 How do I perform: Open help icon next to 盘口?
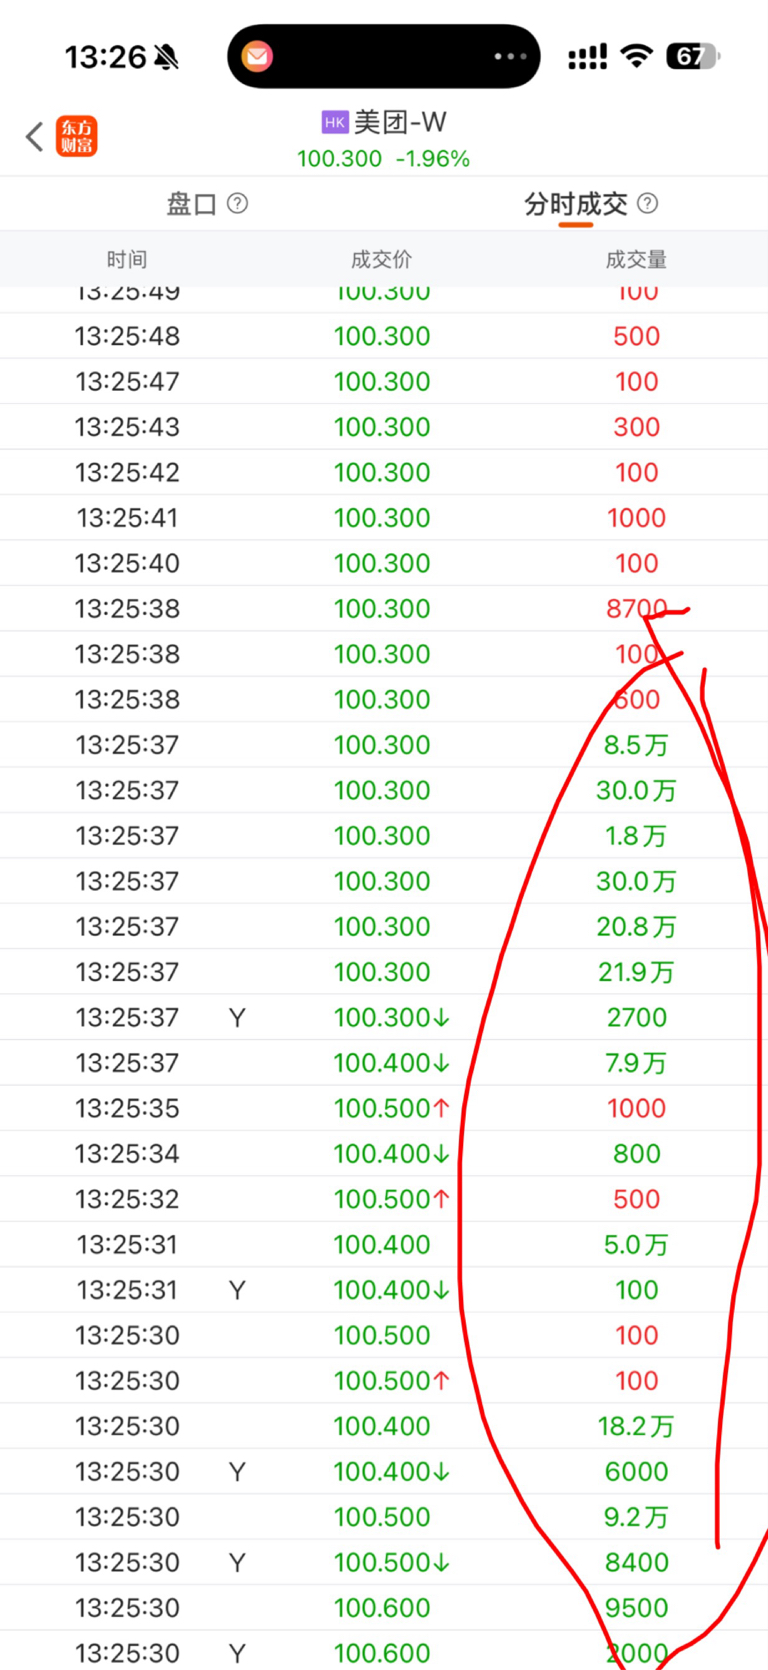tap(237, 204)
